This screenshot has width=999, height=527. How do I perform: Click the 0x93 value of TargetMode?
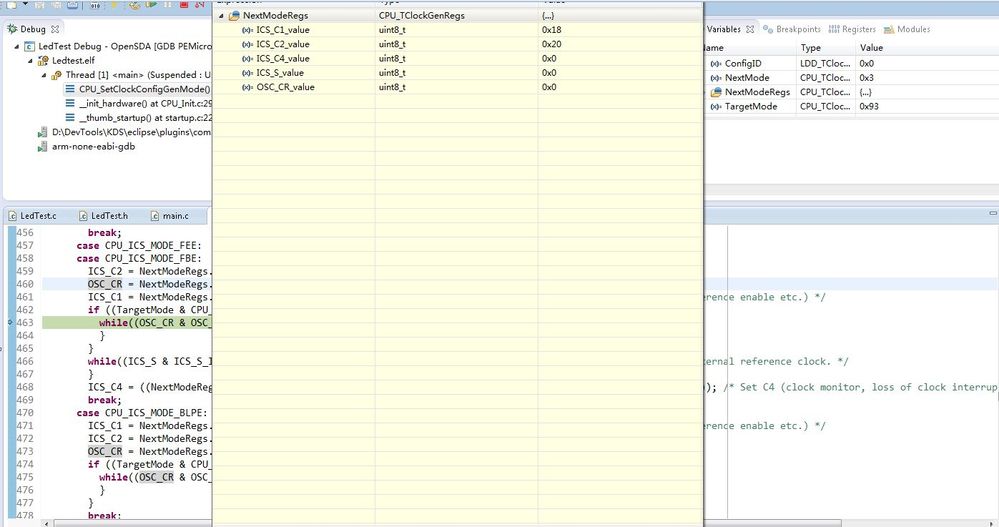[869, 106]
